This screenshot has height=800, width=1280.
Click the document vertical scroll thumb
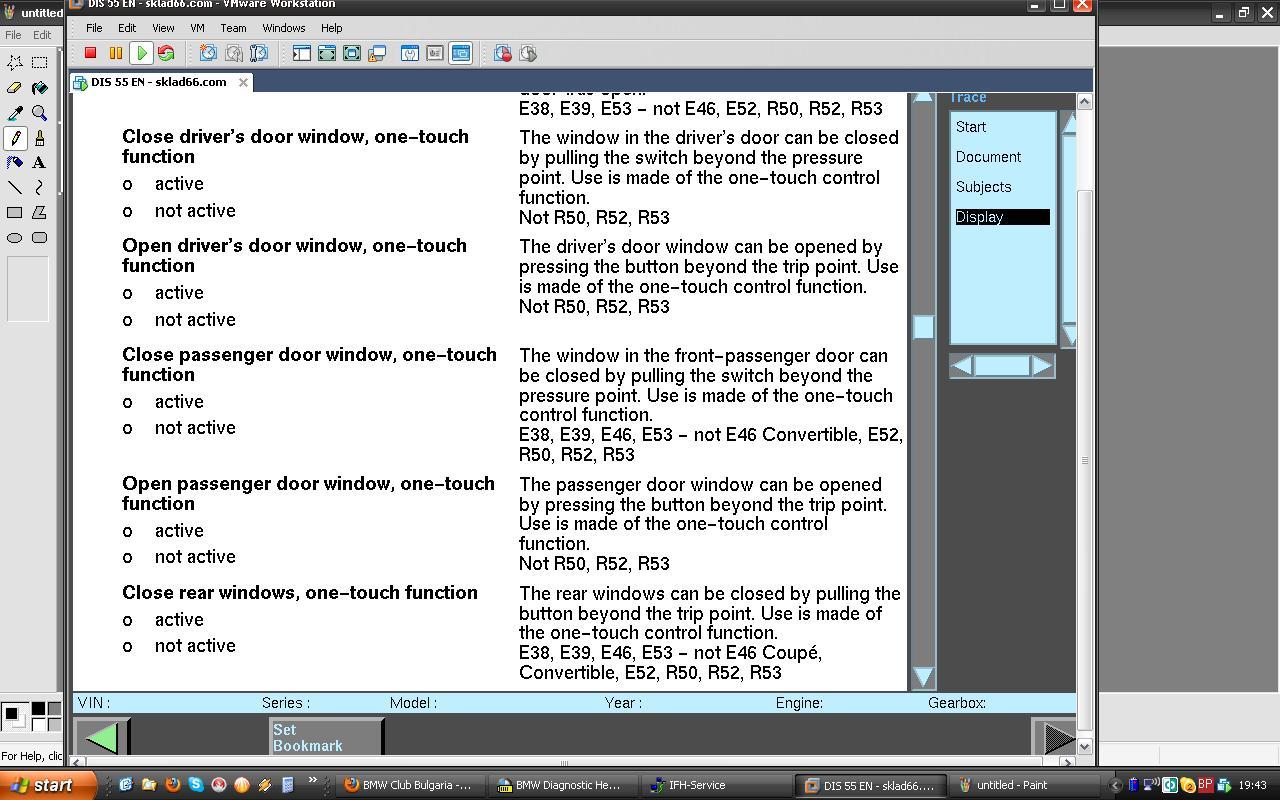(x=923, y=326)
